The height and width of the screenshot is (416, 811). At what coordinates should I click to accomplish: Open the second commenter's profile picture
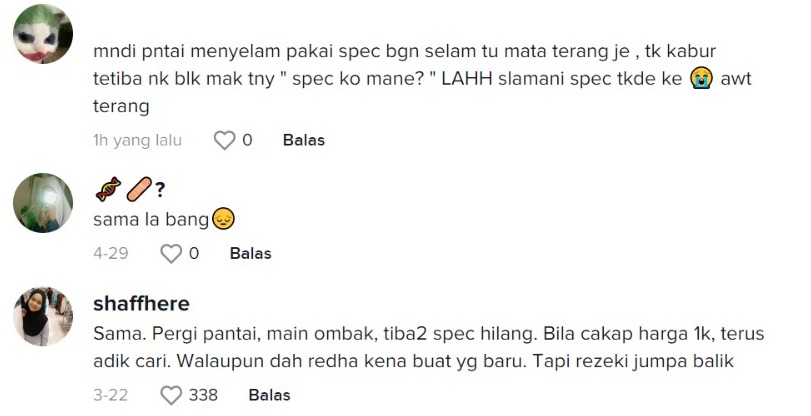(43, 203)
